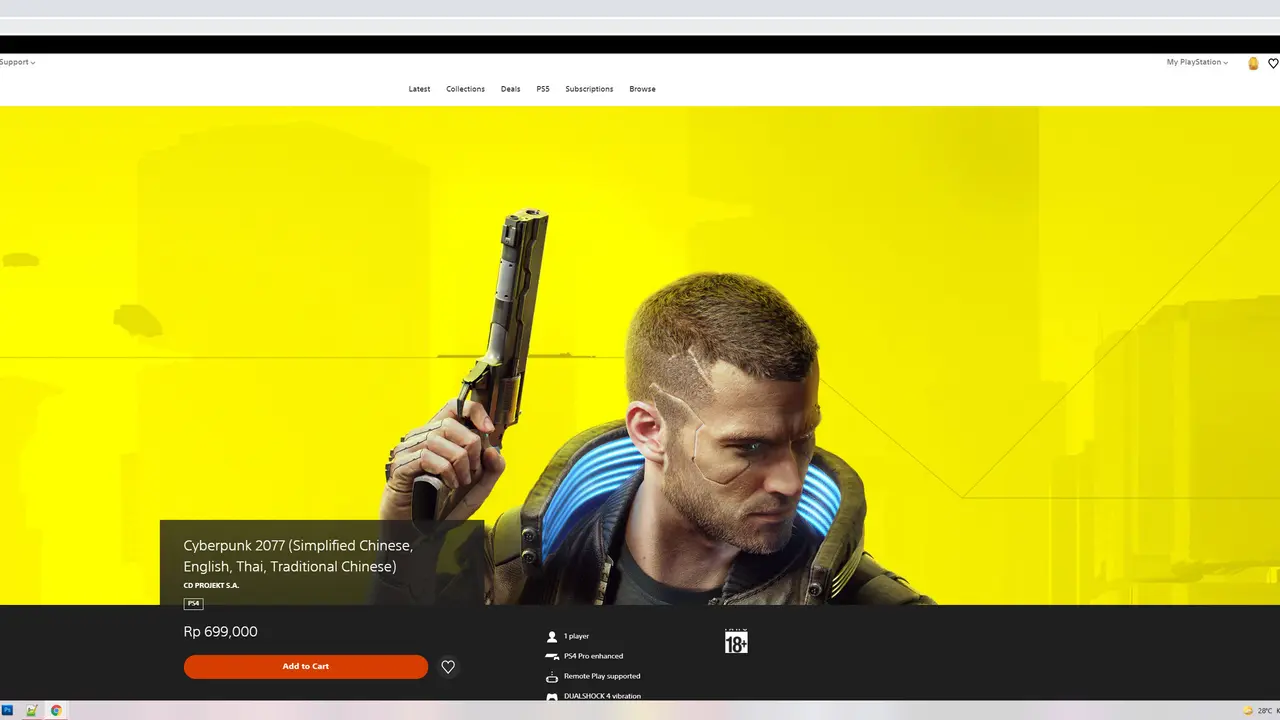Open the Collections store tab
The width and height of the screenshot is (1280, 720).
click(x=465, y=89)
